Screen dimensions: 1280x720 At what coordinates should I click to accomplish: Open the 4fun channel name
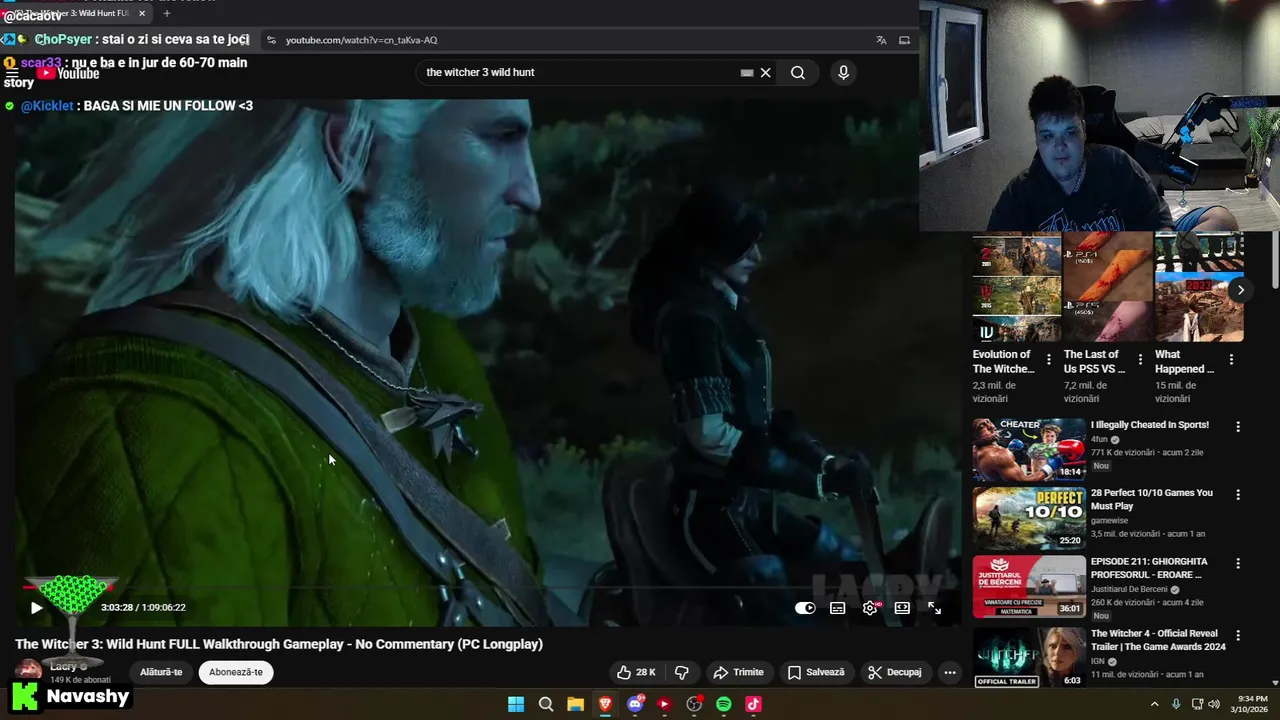coord(1099,439)
